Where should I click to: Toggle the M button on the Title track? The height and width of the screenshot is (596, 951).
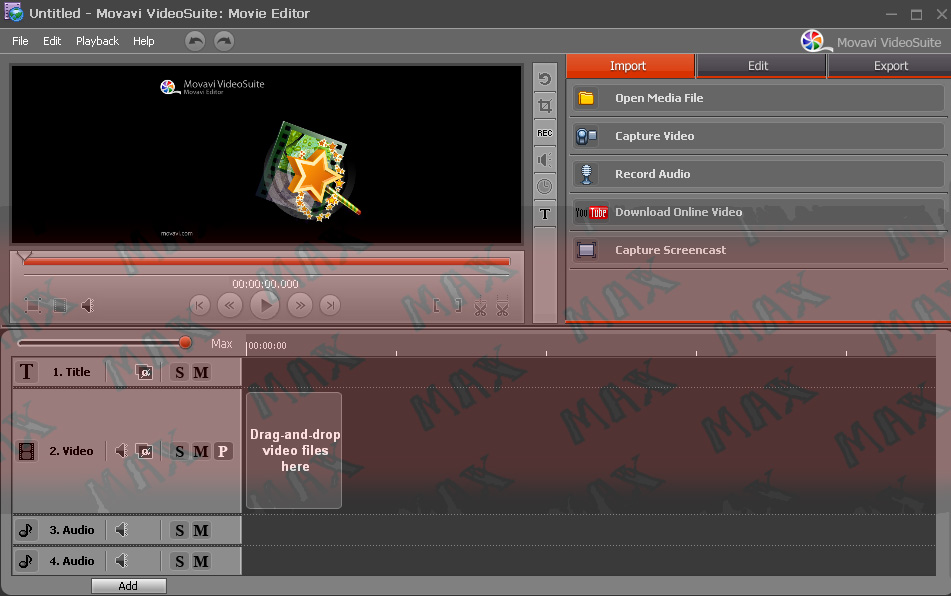[201, 372]
